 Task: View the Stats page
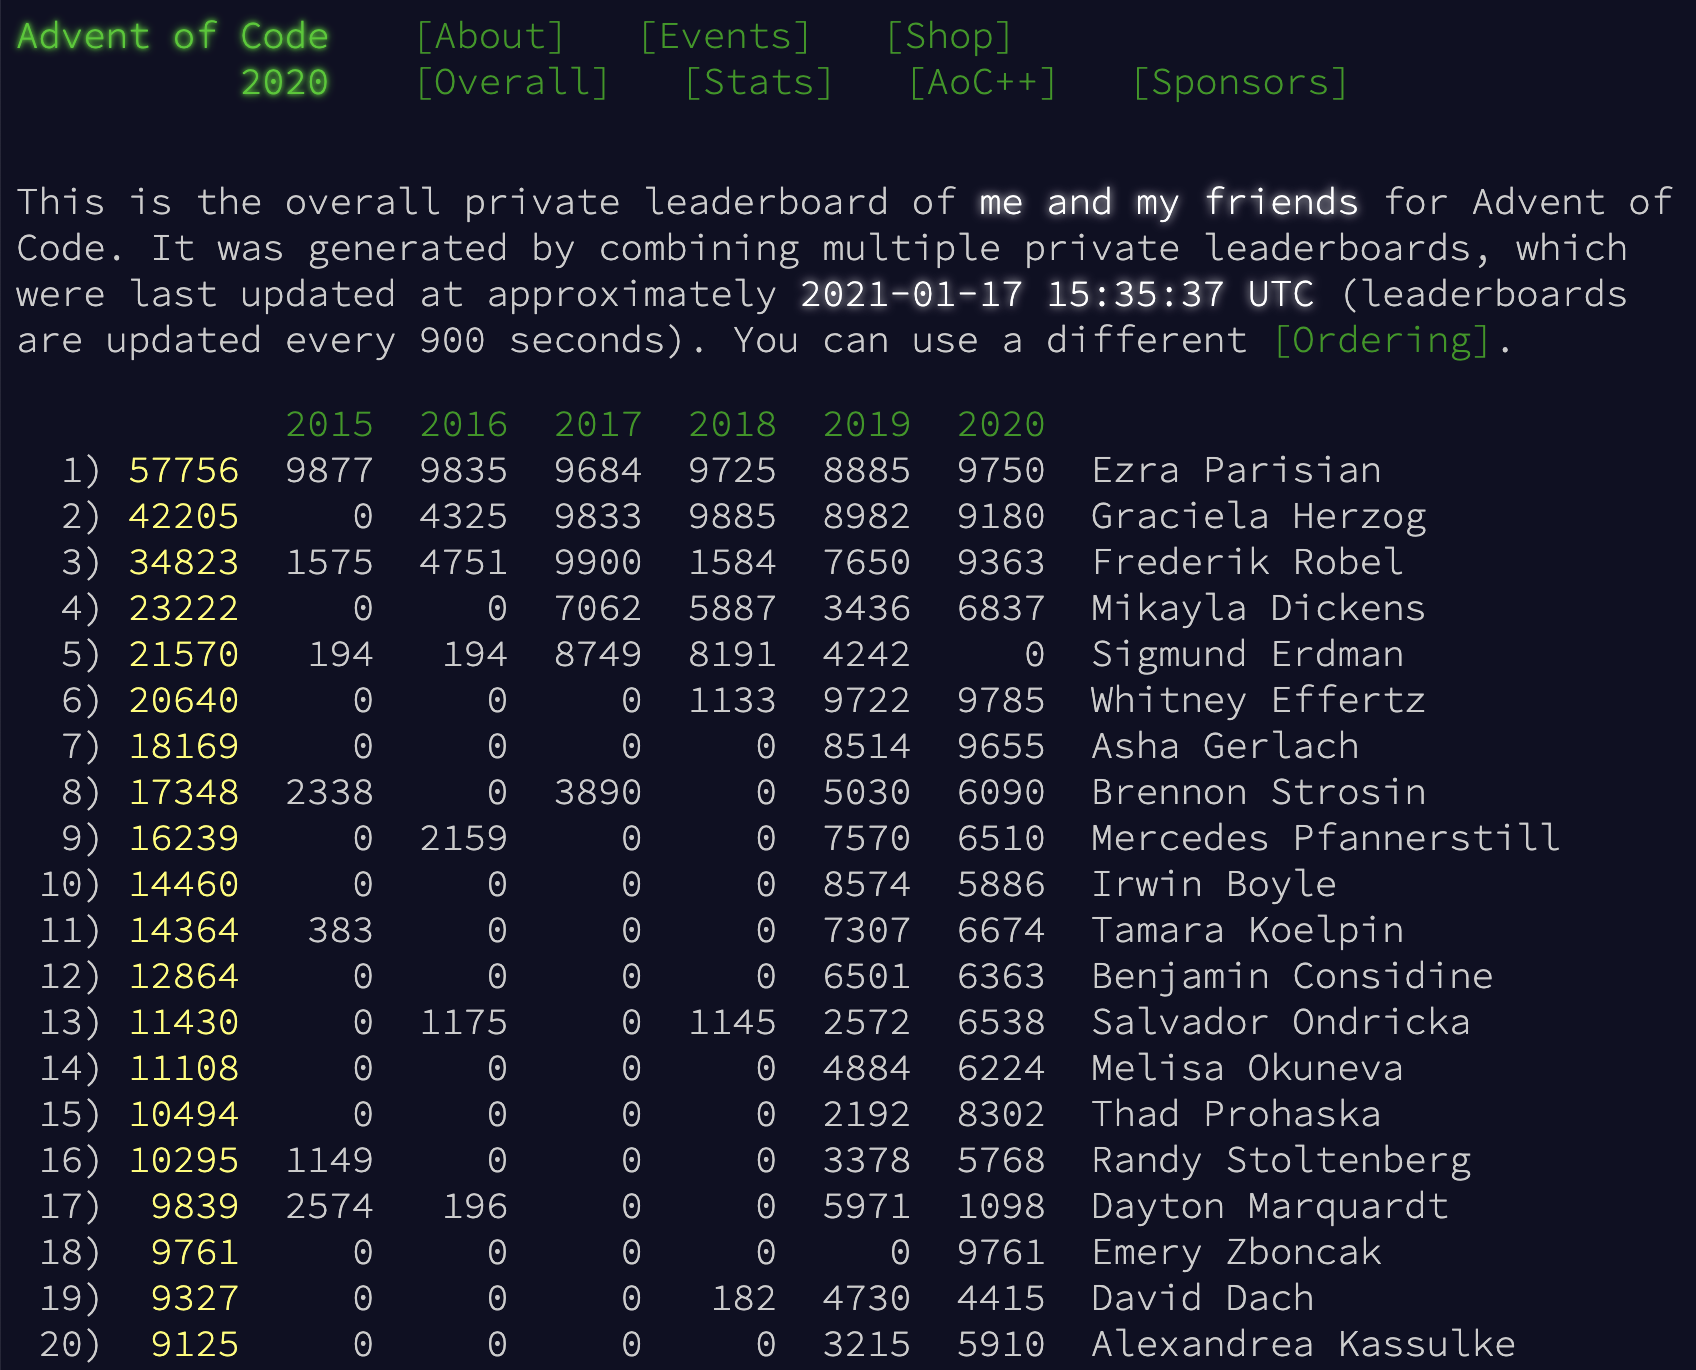[x=759, y=83]
